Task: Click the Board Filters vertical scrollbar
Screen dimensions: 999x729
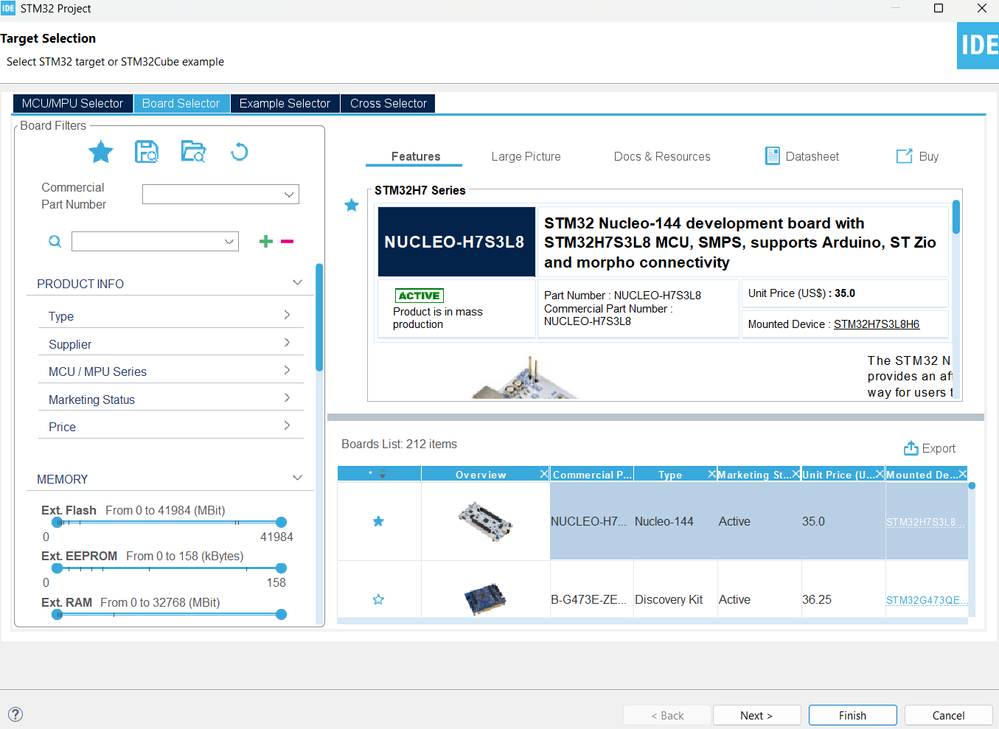Action: 319,317
